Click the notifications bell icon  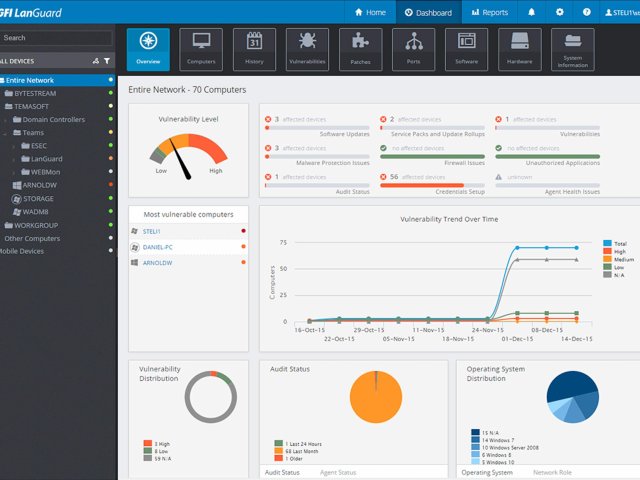[531, 13]
